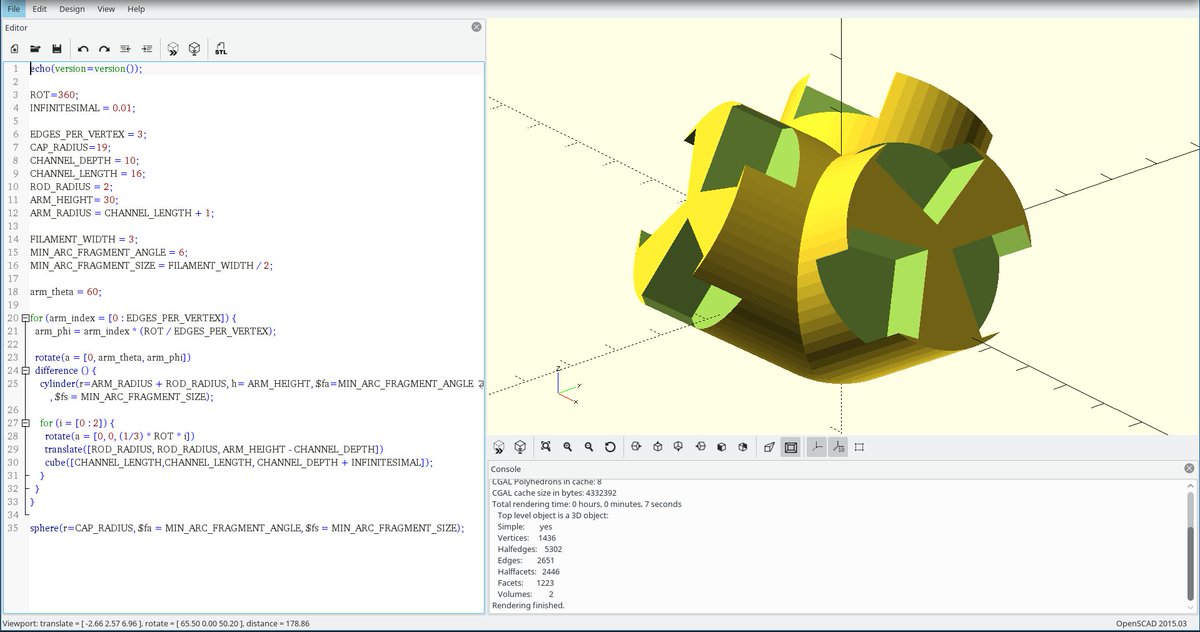Switch to the Top view
The image size is (1200, 632).
[658, 447]
